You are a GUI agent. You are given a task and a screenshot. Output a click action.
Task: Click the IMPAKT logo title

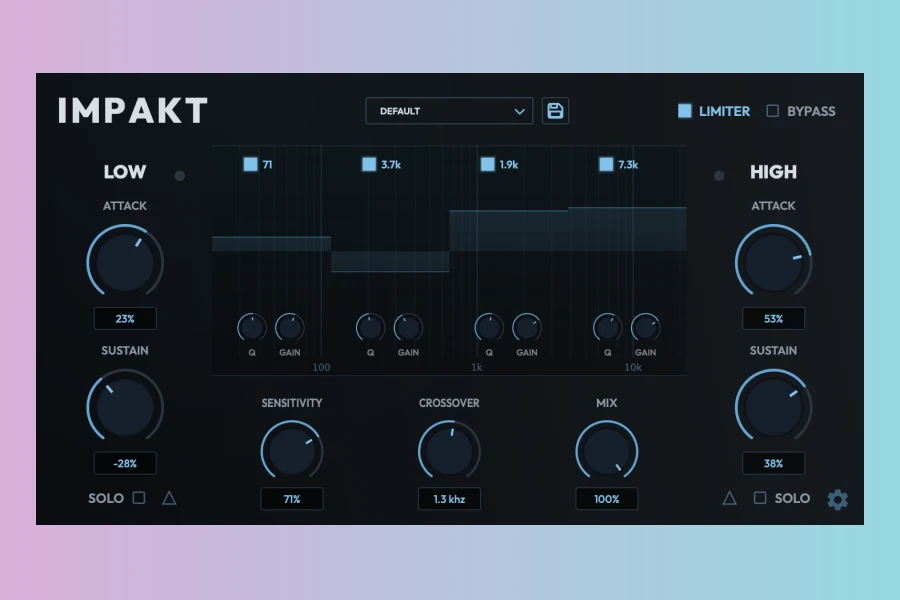pyautogui.click(x=133, y=111)
